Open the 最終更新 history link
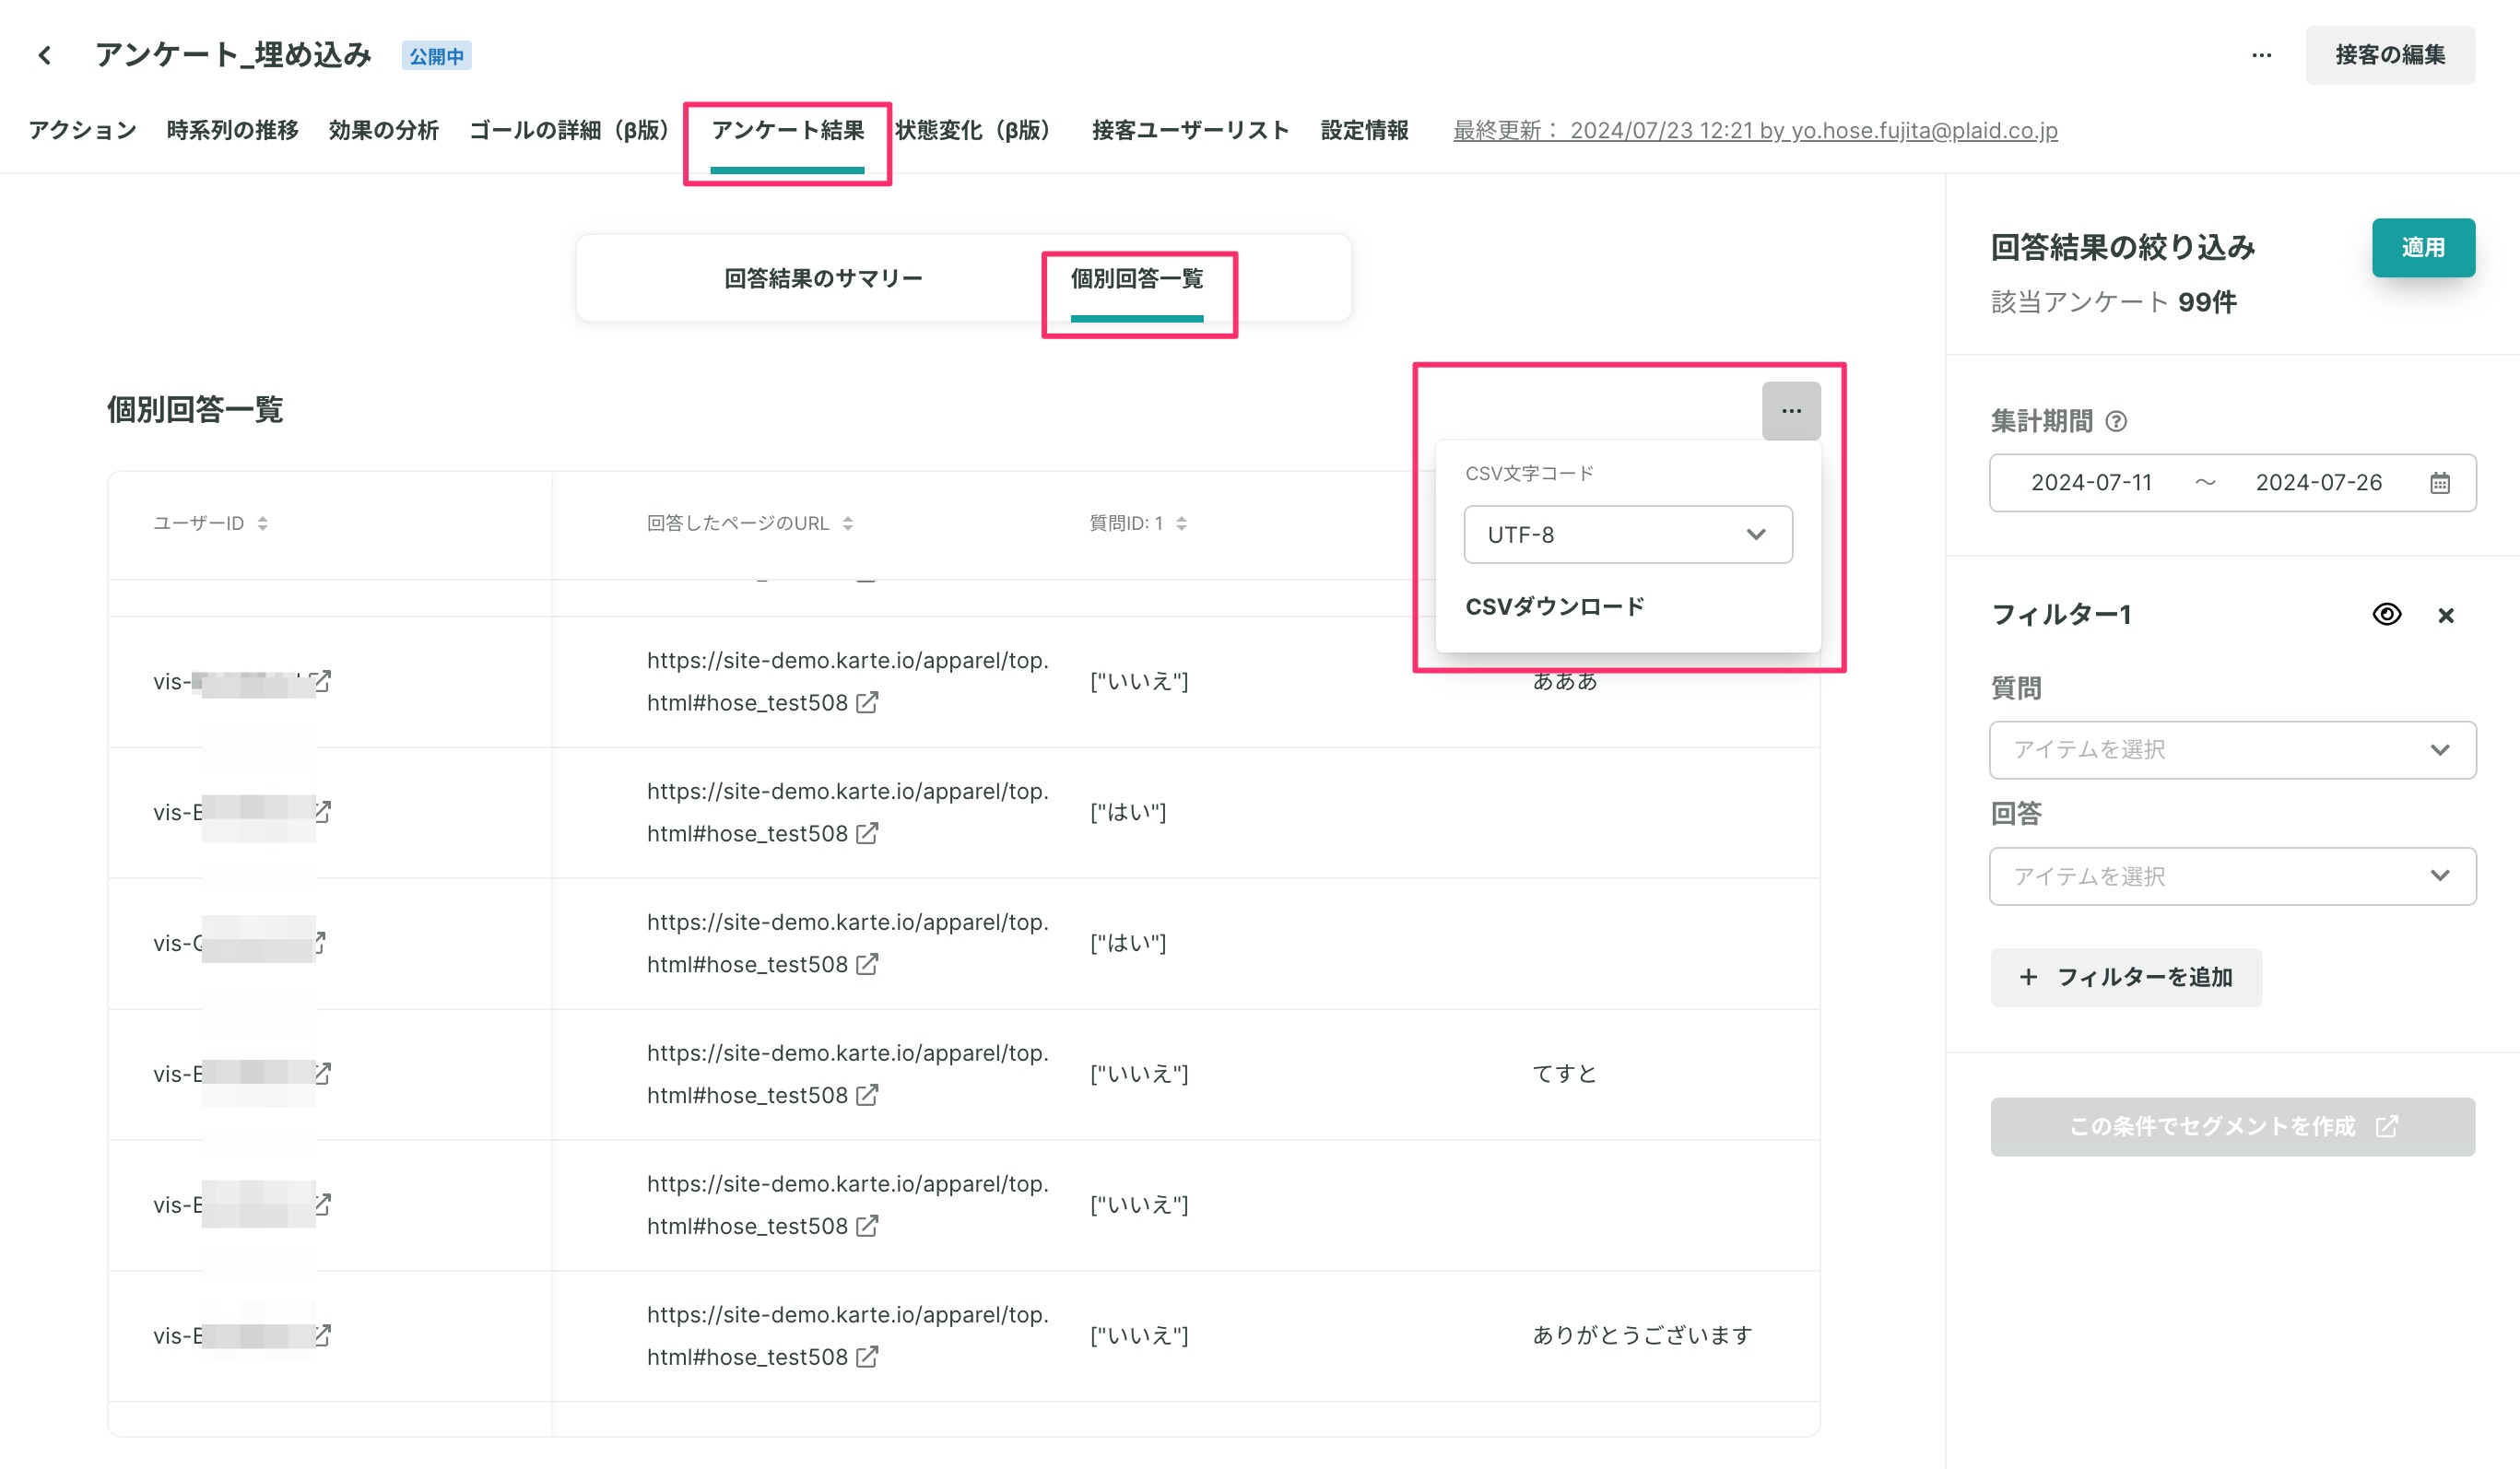 [1755, 130]
